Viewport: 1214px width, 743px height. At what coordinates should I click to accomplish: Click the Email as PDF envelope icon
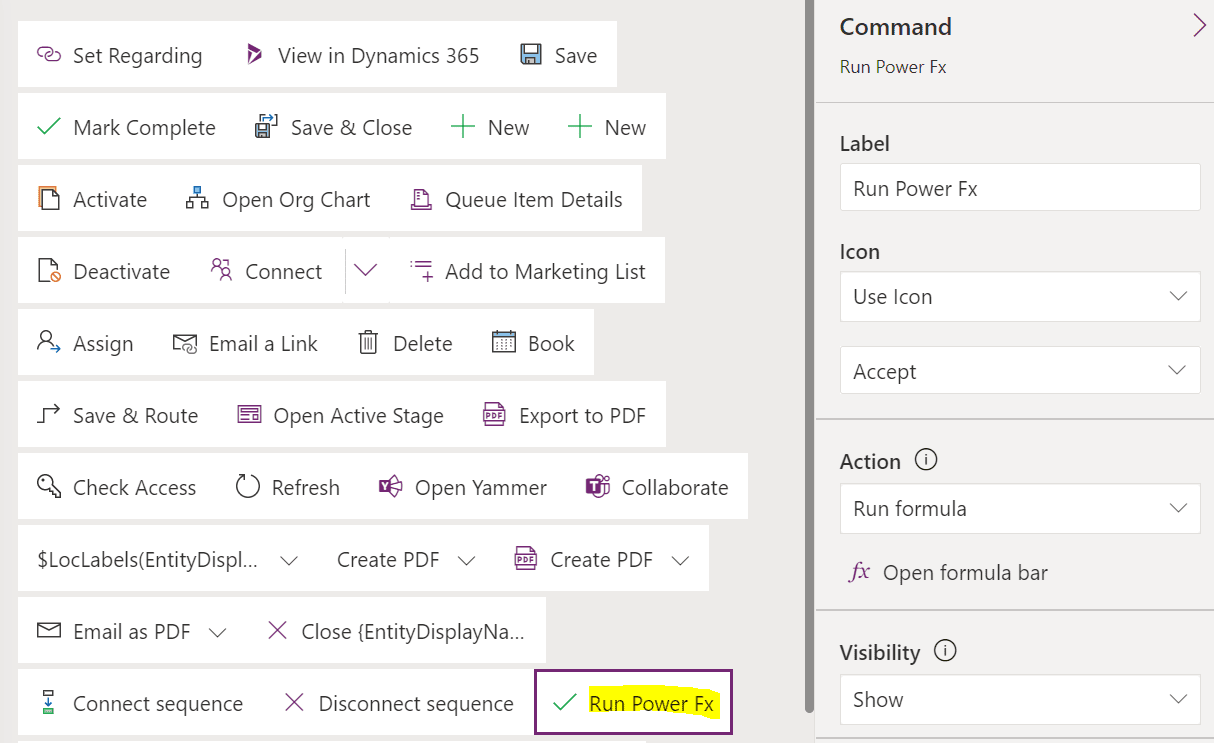click(x=49, y=631)
